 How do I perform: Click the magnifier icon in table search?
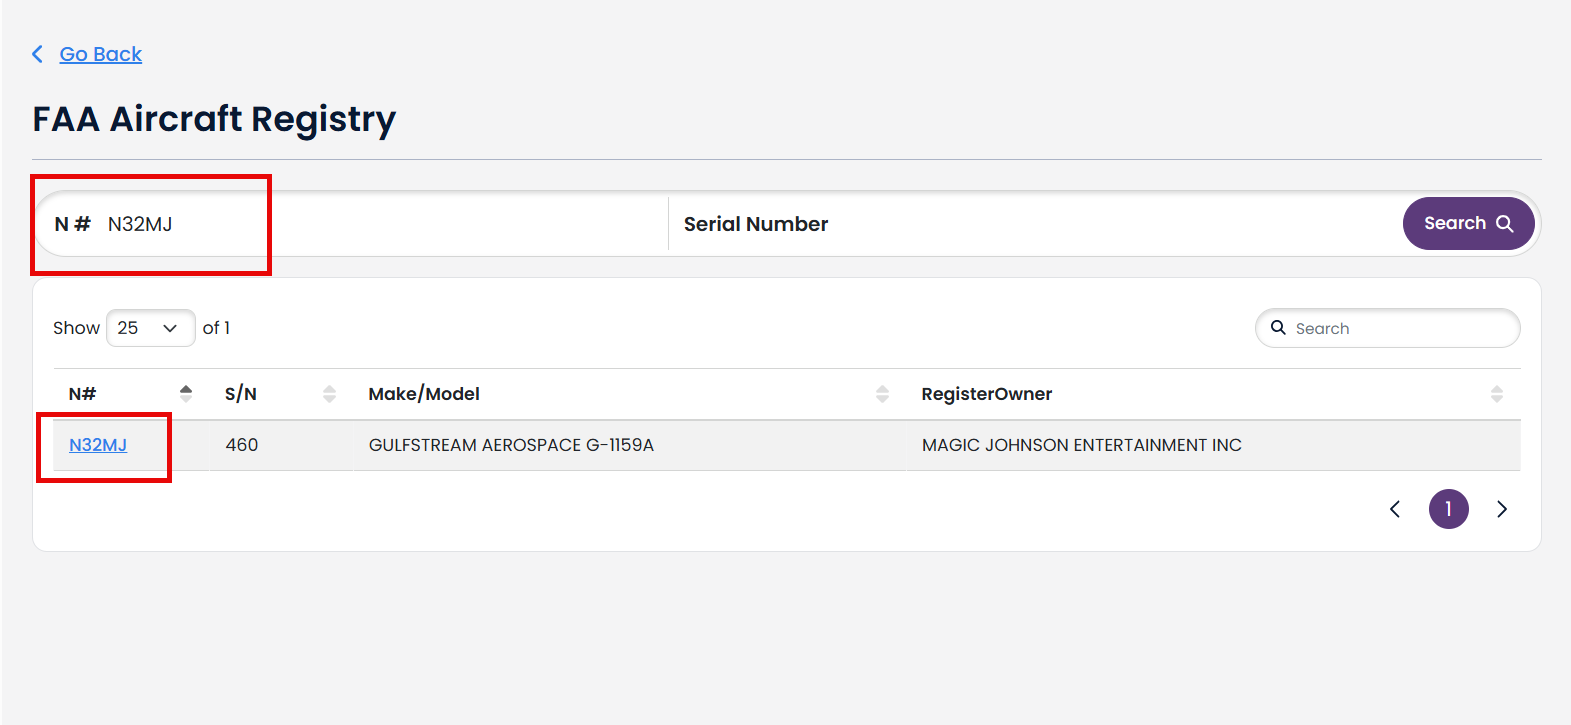[x=1278, y=328]
